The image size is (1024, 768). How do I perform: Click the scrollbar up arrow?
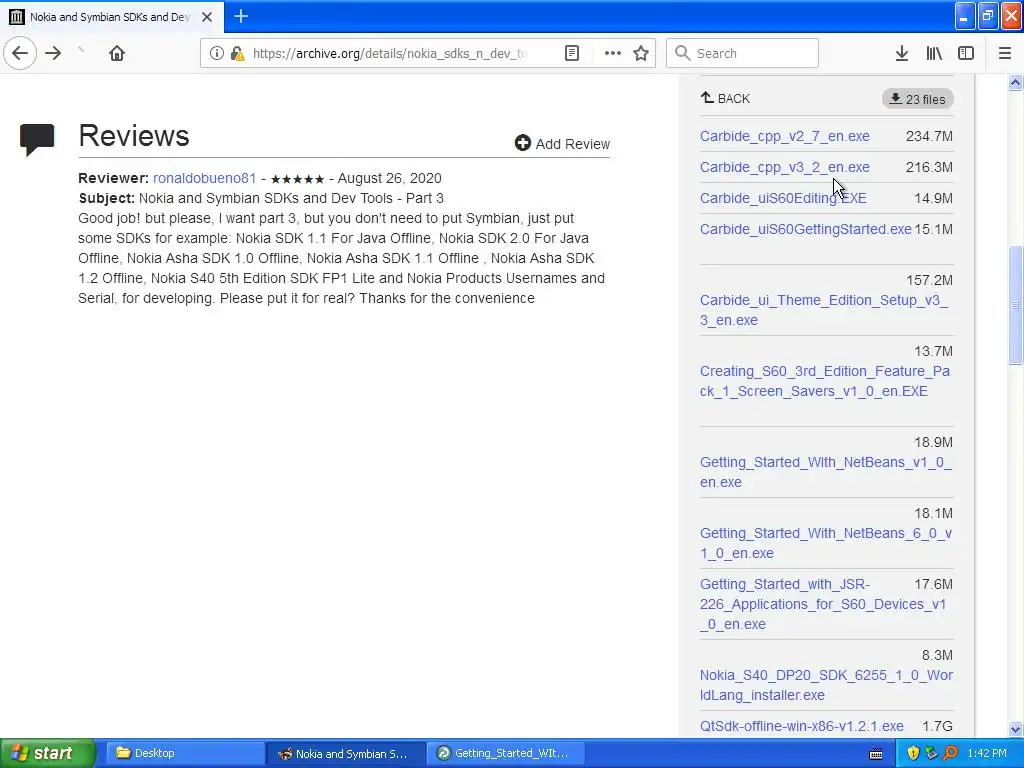(x=1015, y=82)
